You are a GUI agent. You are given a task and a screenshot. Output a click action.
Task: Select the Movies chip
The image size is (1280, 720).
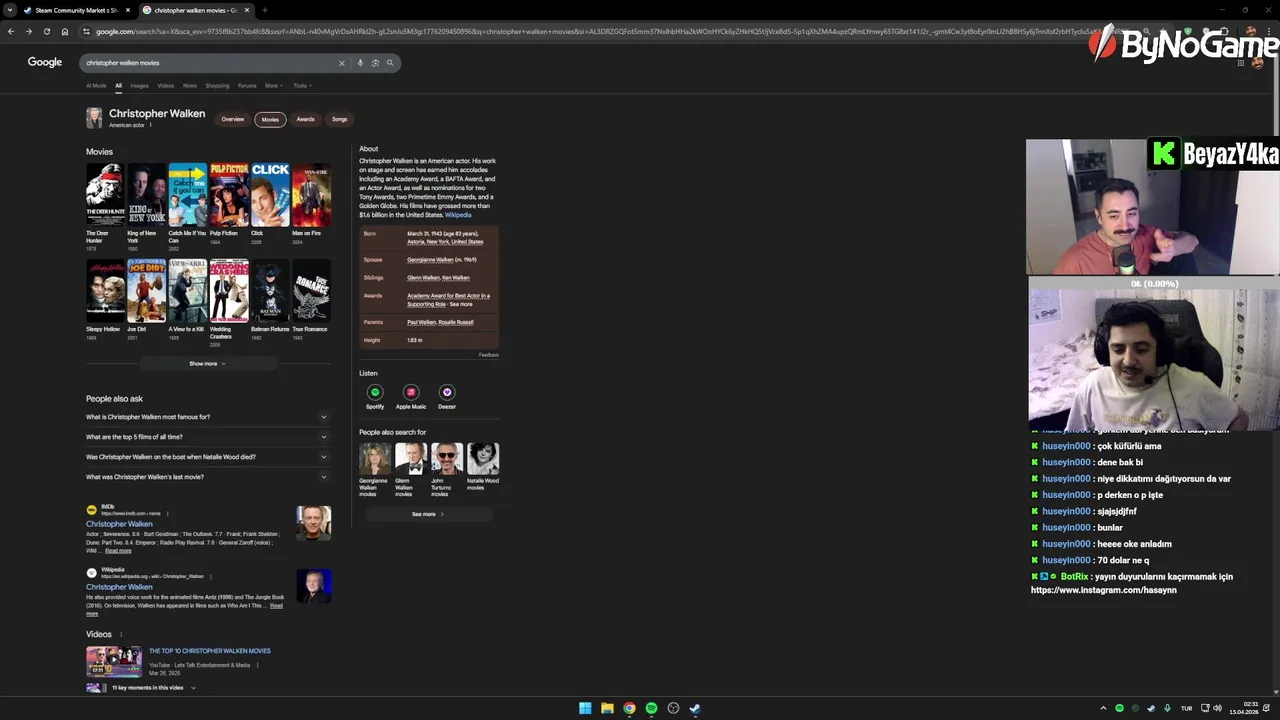(270, 119)
